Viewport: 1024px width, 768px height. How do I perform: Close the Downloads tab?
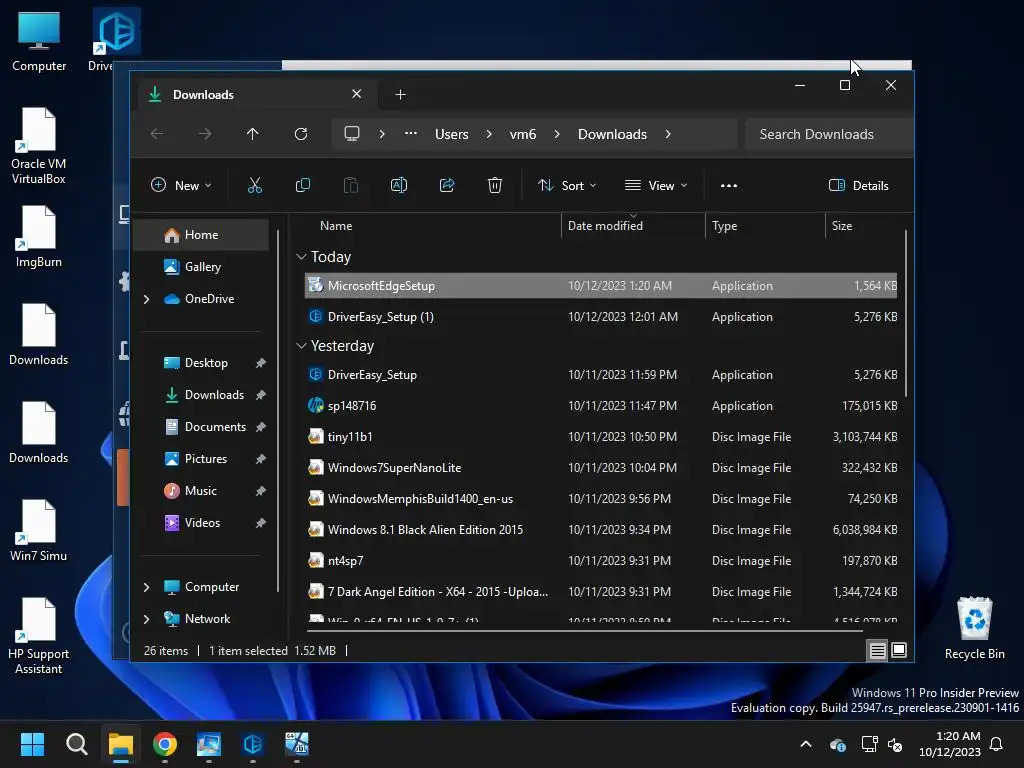pyautogui.click(x=357, y=94)
